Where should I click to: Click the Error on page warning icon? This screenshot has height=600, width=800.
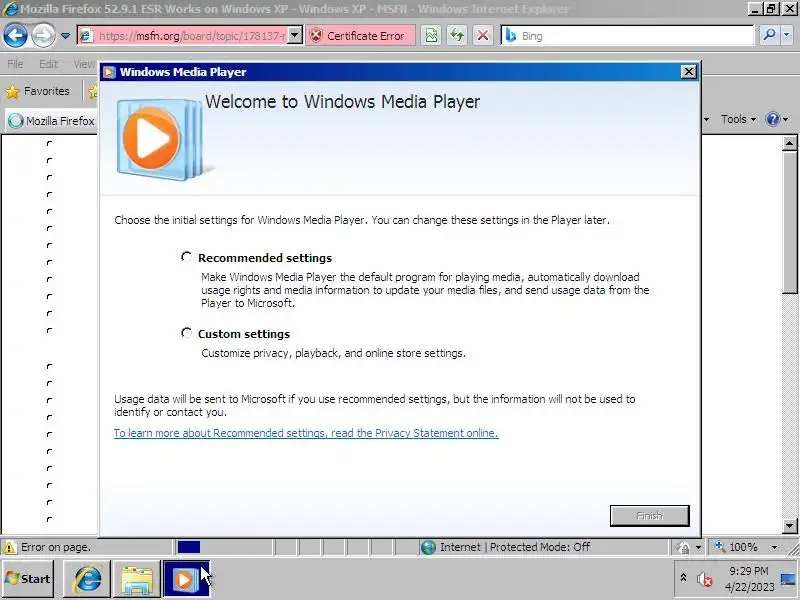click(x=9, y=547)
